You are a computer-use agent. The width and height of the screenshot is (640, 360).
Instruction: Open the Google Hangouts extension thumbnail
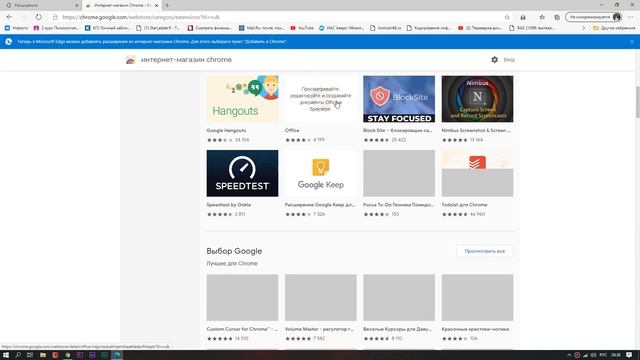(242, 99)
